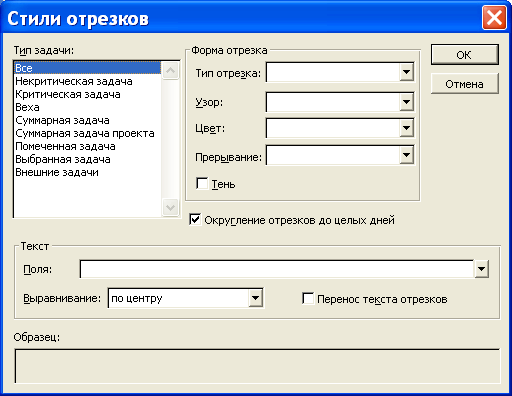Select 'Все' in the task type list

coord(88,68)
